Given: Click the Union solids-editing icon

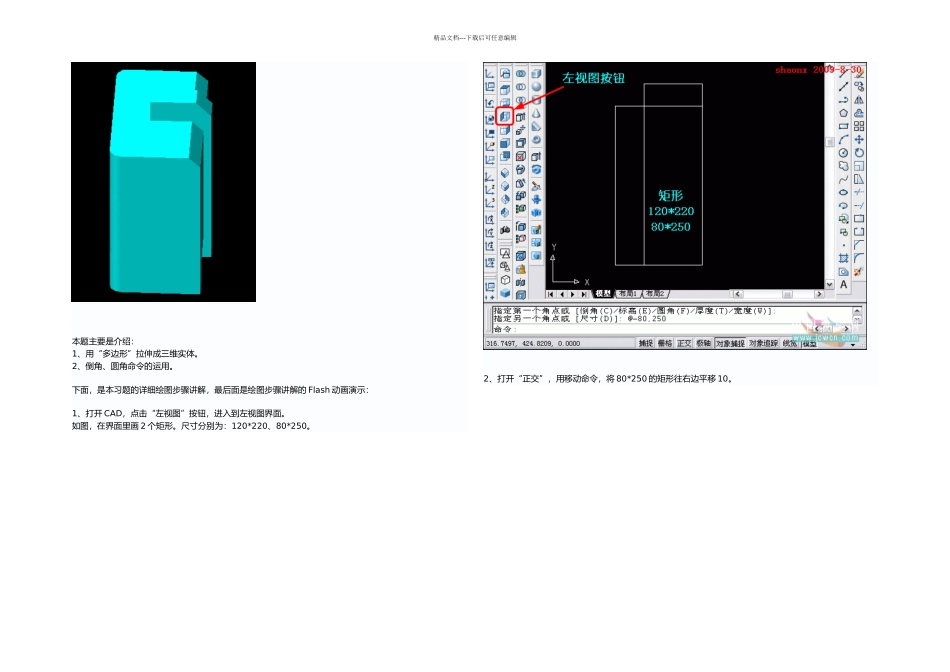Looking at the screenshot, I should [x=520, y=73].
